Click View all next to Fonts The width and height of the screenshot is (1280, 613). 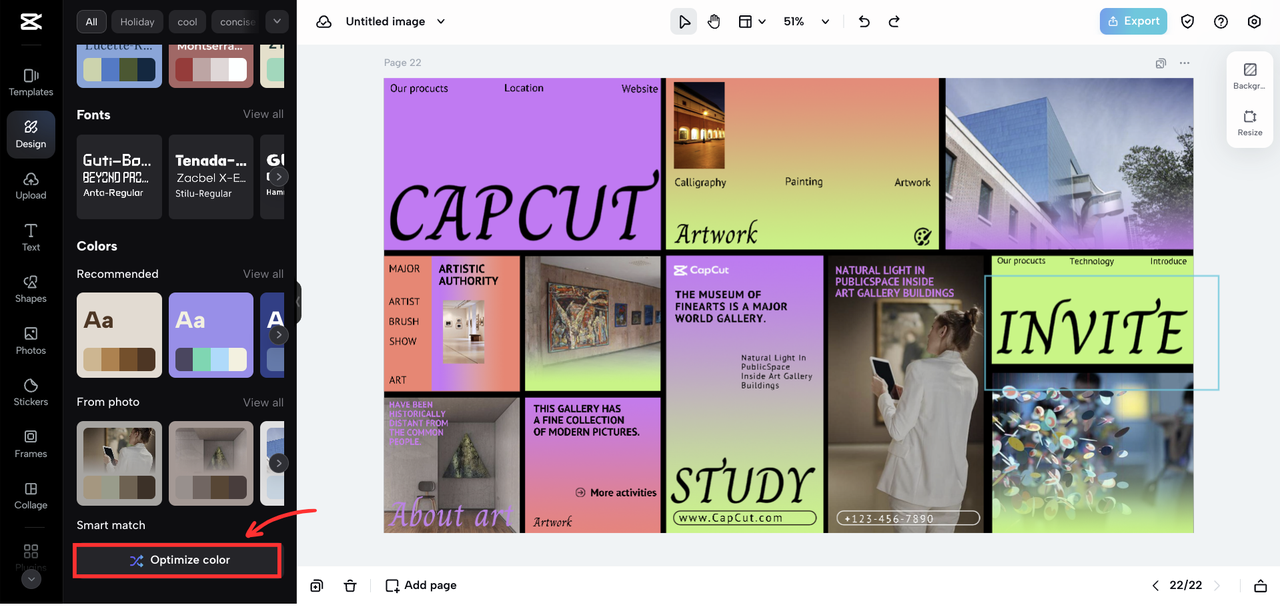coord(263,115)
